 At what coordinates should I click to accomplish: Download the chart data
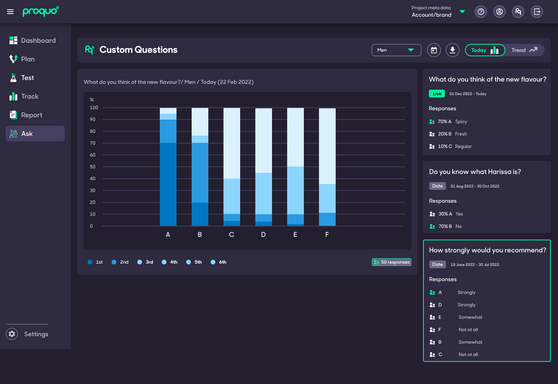(452, 50)
